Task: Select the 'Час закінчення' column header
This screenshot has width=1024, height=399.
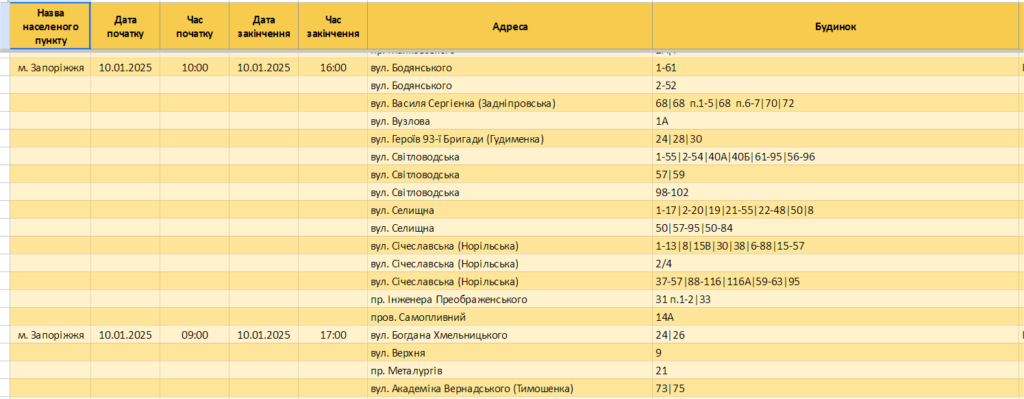Action: coord(333,25)
